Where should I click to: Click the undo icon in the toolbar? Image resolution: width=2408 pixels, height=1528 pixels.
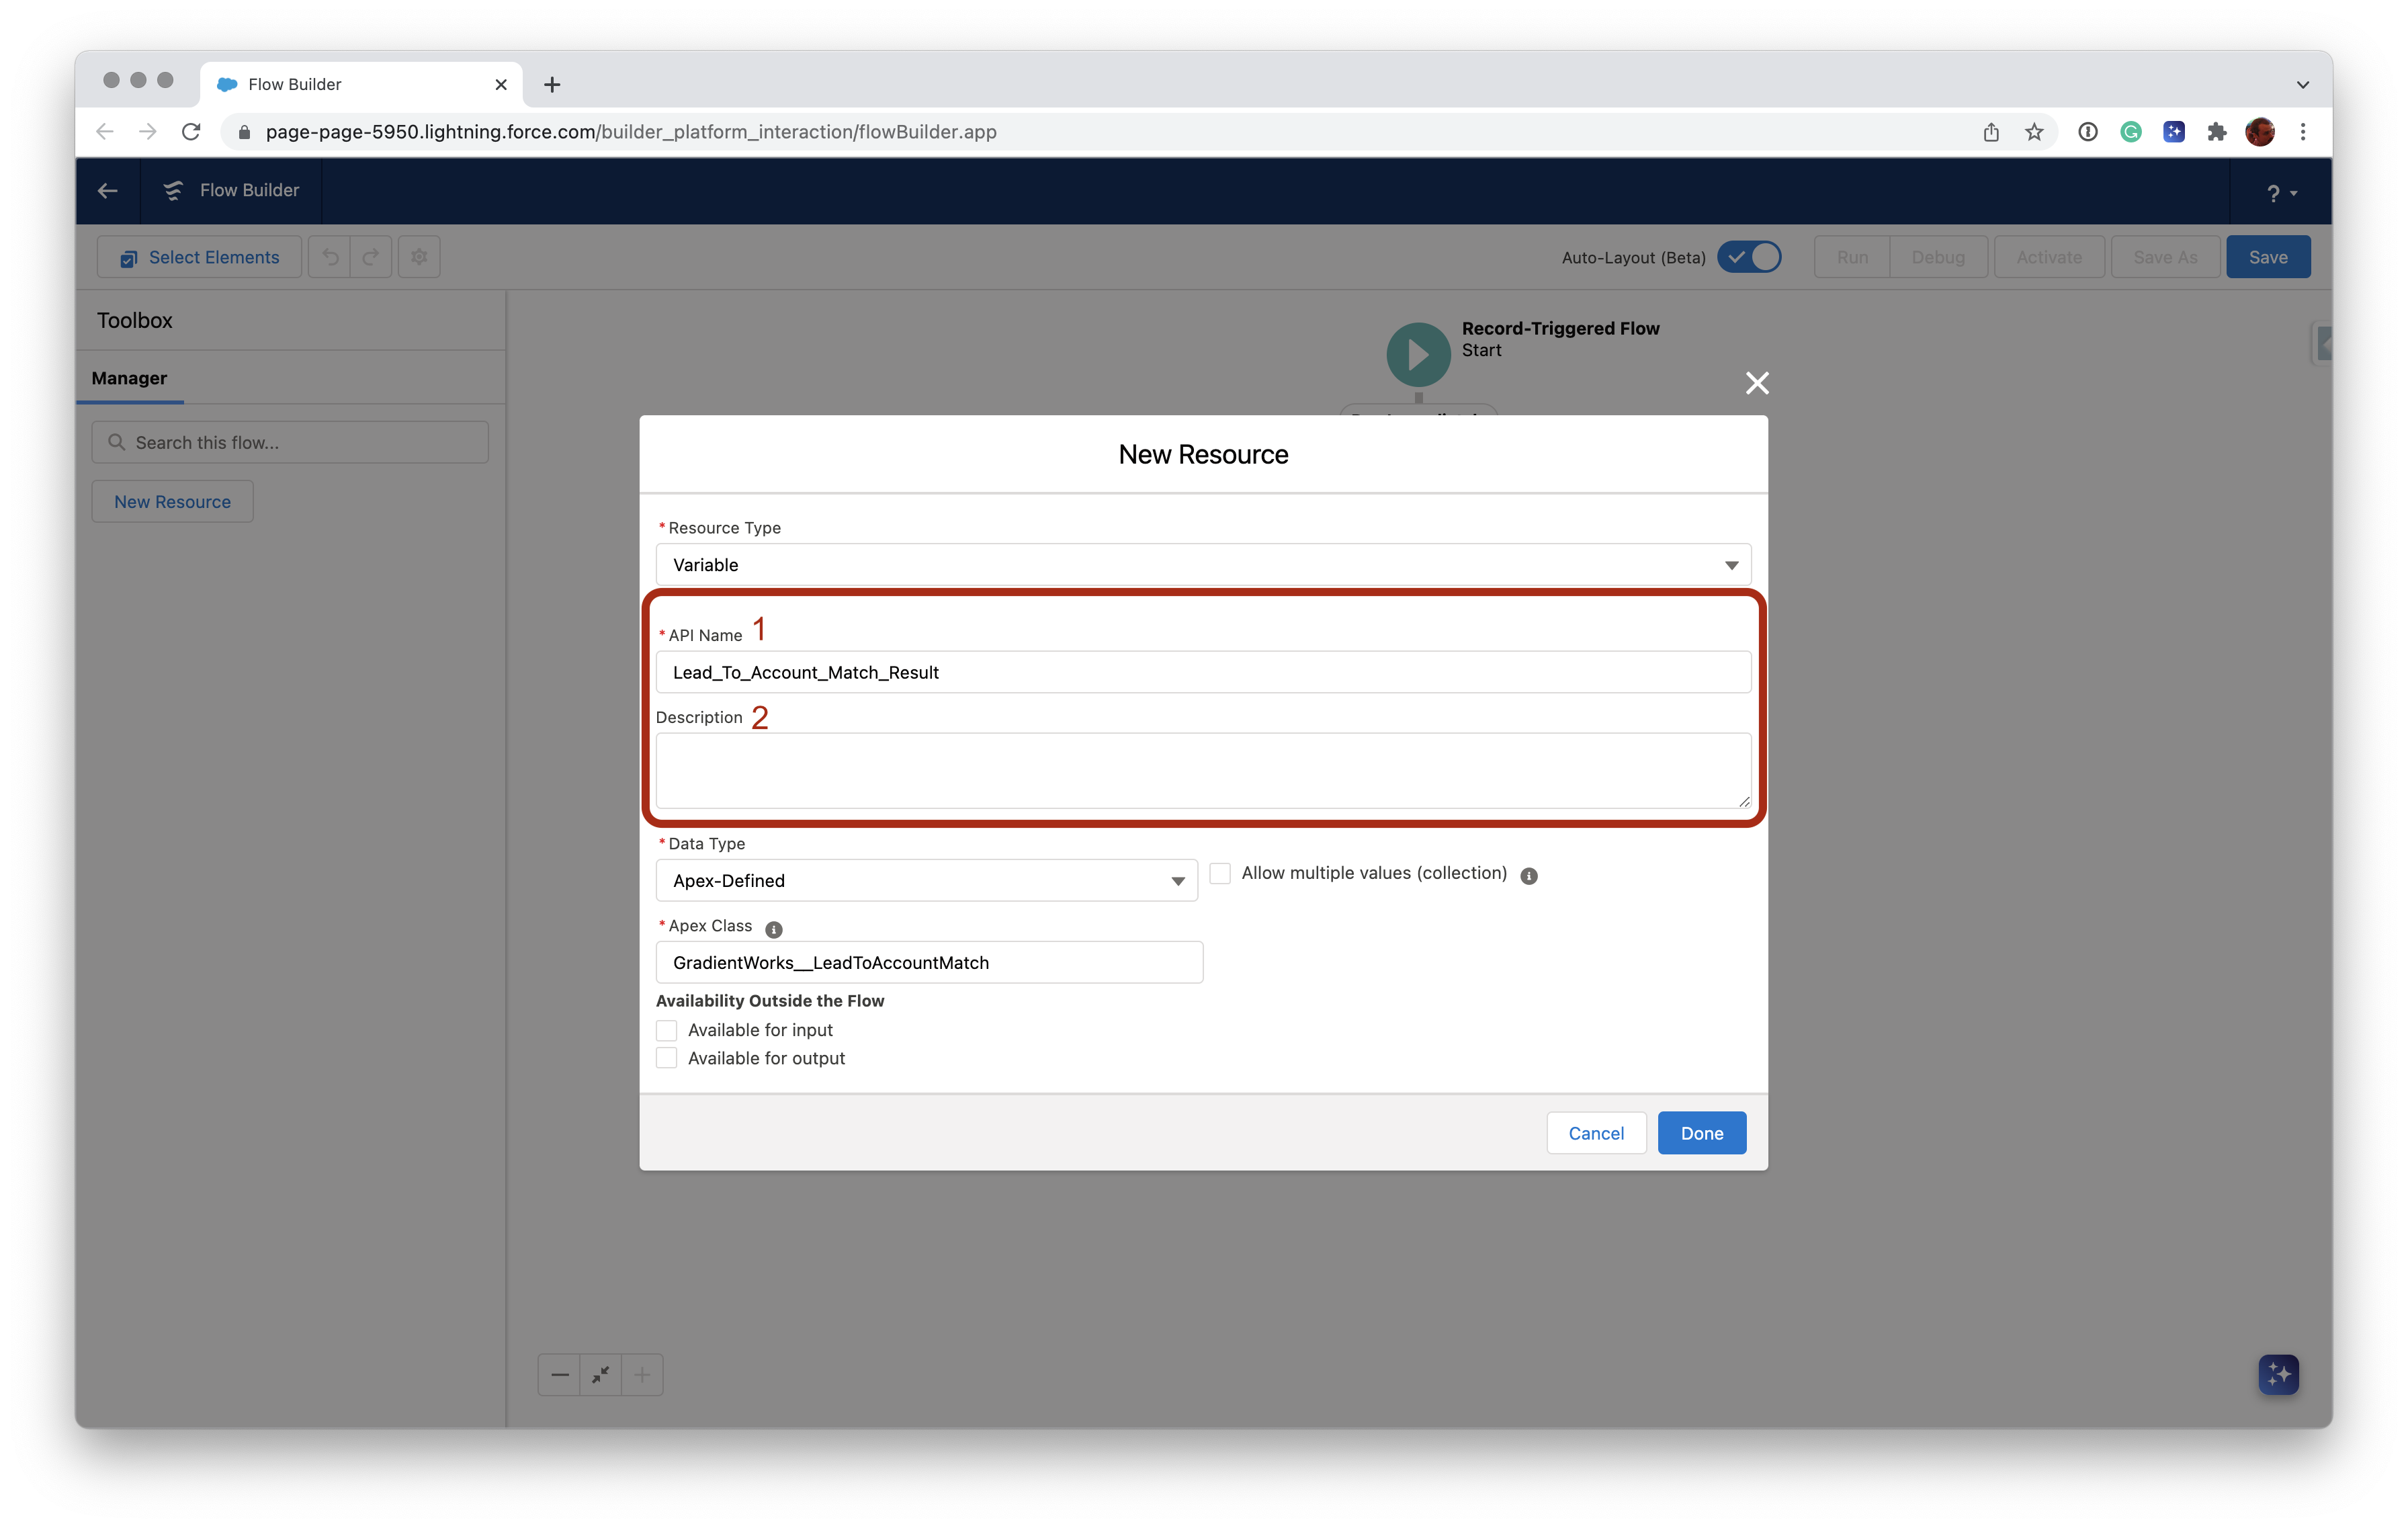click(330, 257)
